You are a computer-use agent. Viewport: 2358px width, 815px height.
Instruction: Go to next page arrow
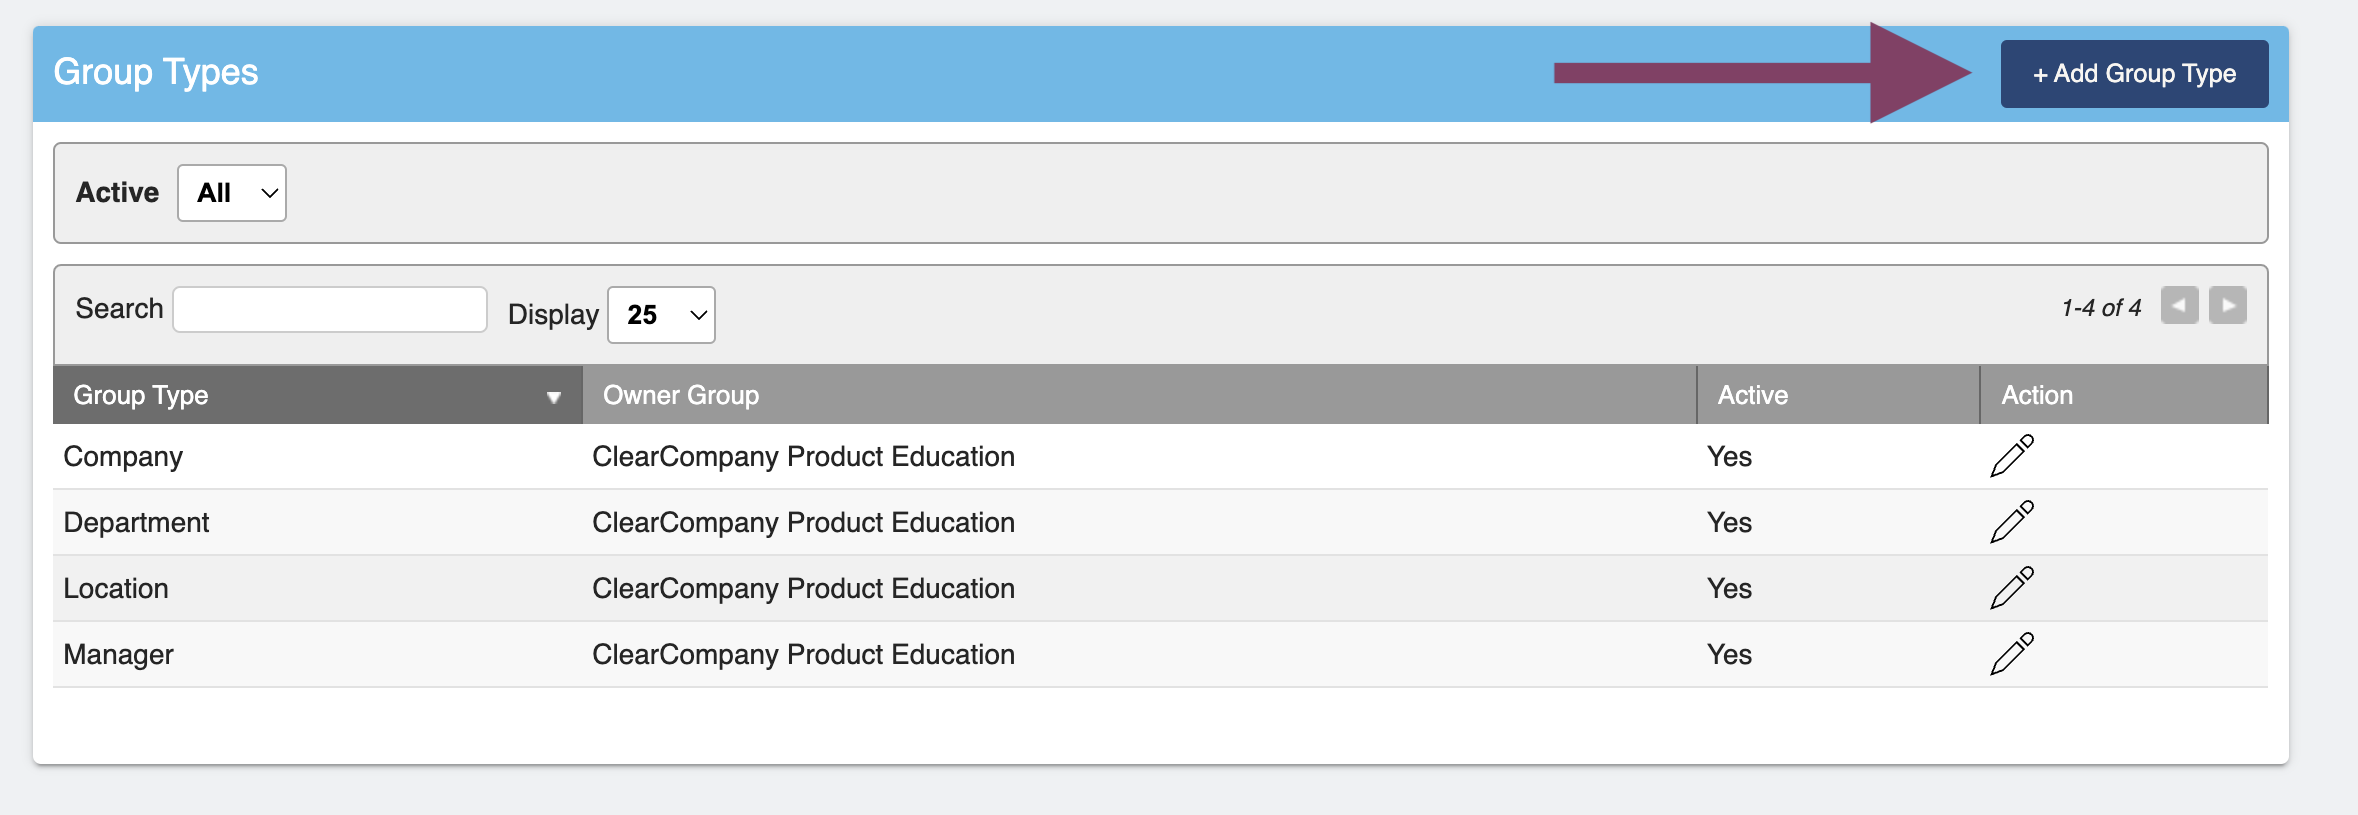pyautogui.click(x=2228, y=306)
